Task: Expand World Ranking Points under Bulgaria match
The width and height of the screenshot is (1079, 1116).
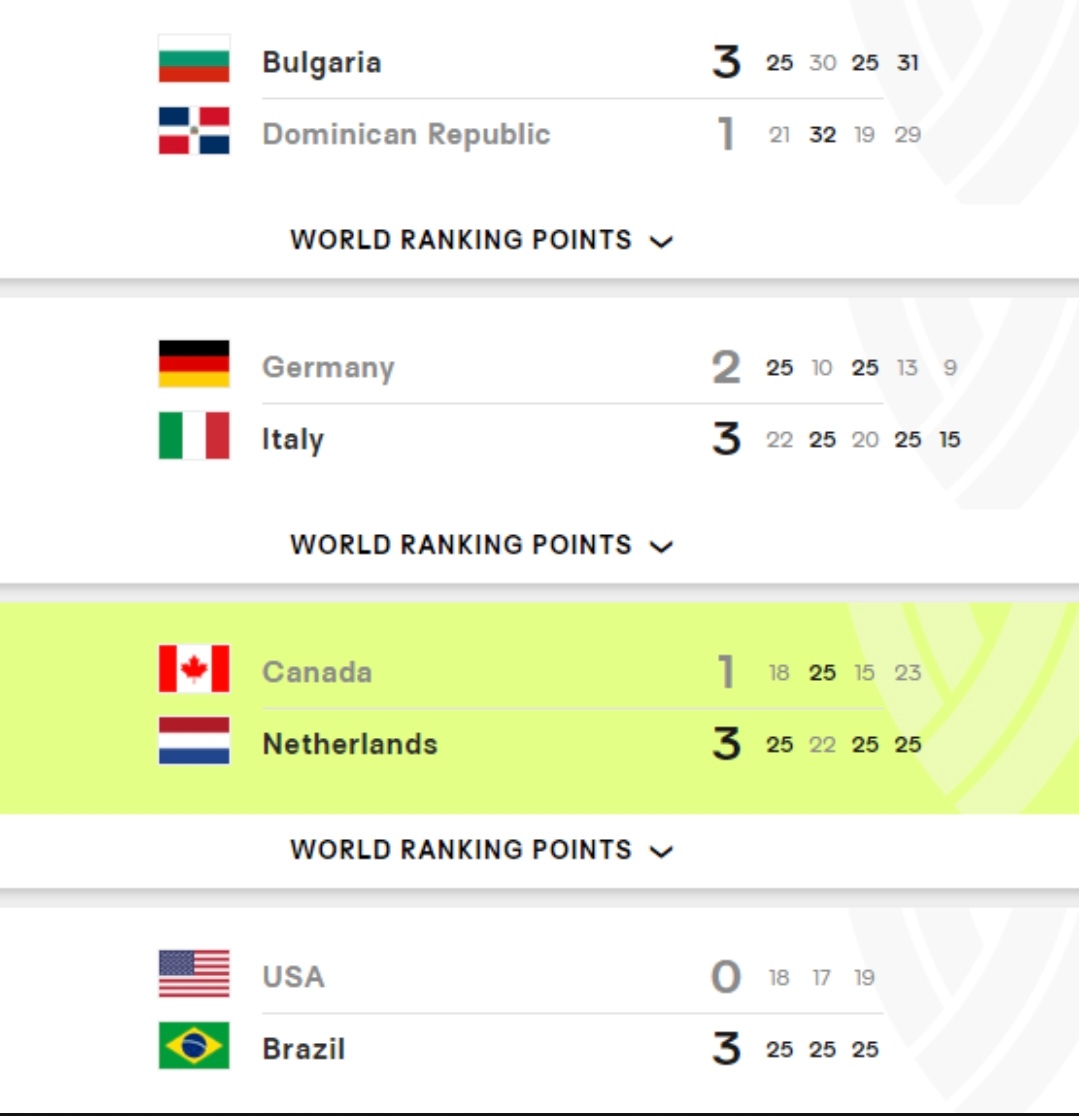Action: click(481, 240)
